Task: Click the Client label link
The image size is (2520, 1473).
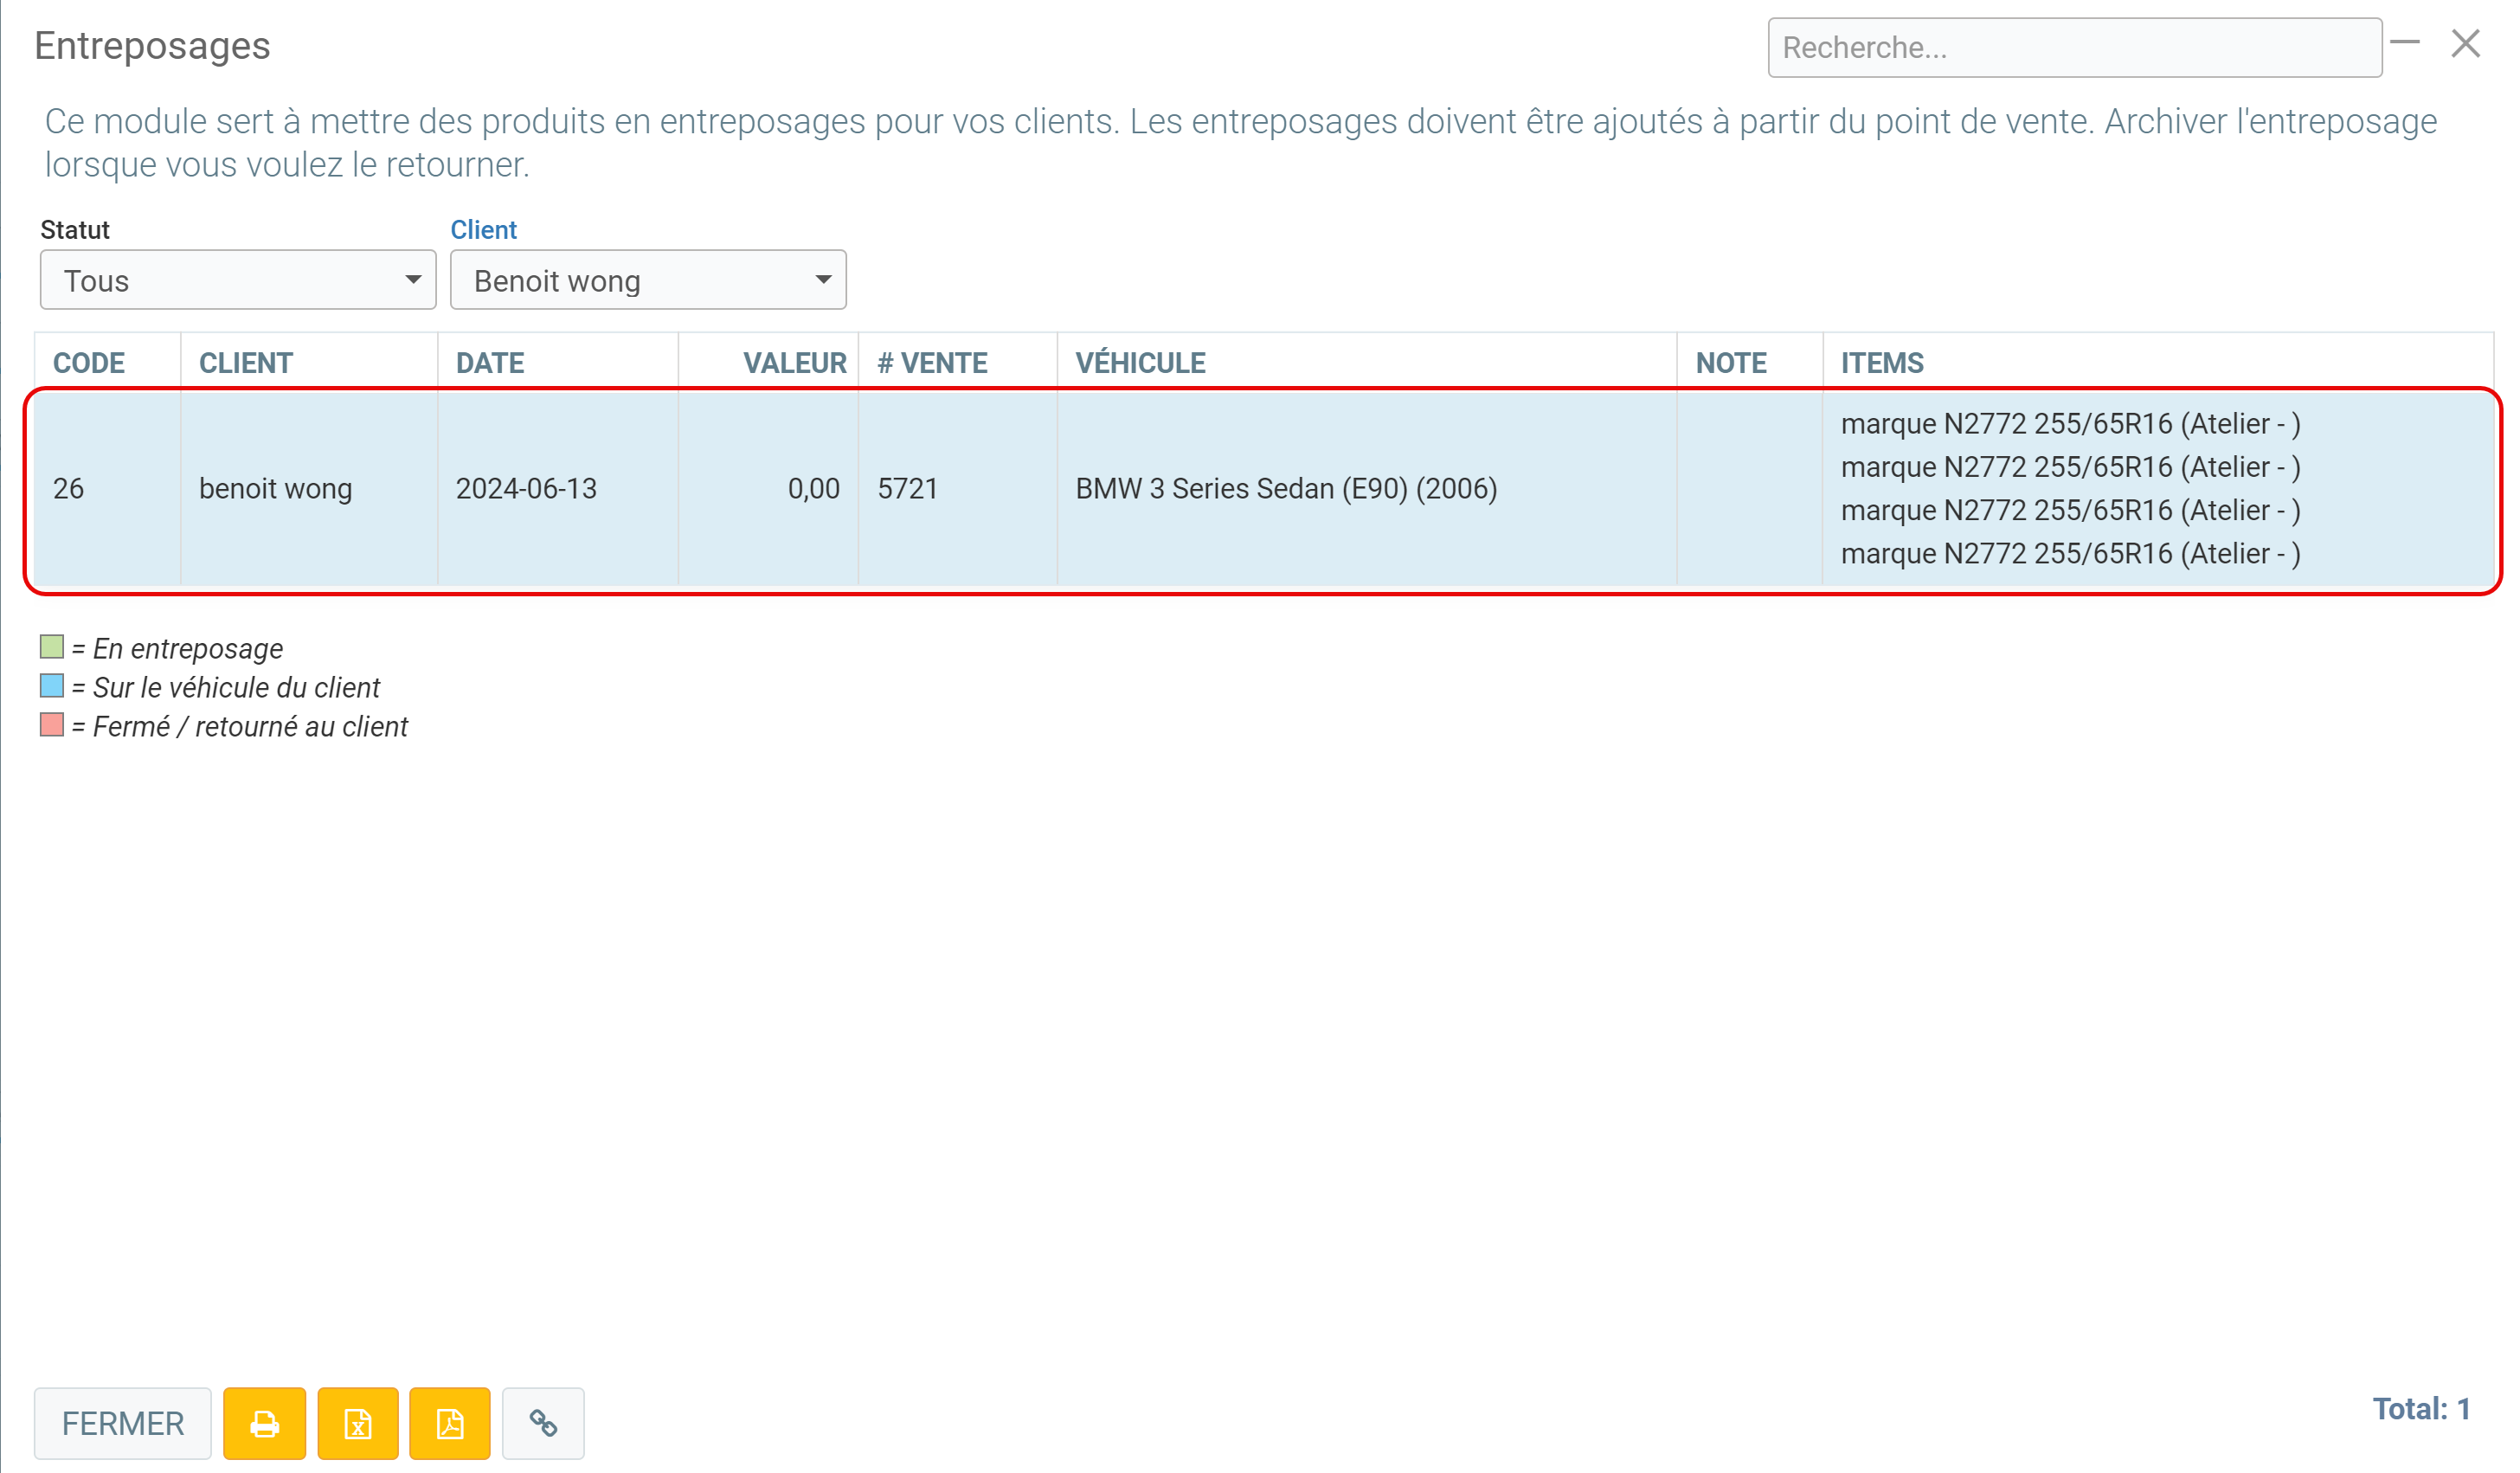Action: (x=483, y=230)
